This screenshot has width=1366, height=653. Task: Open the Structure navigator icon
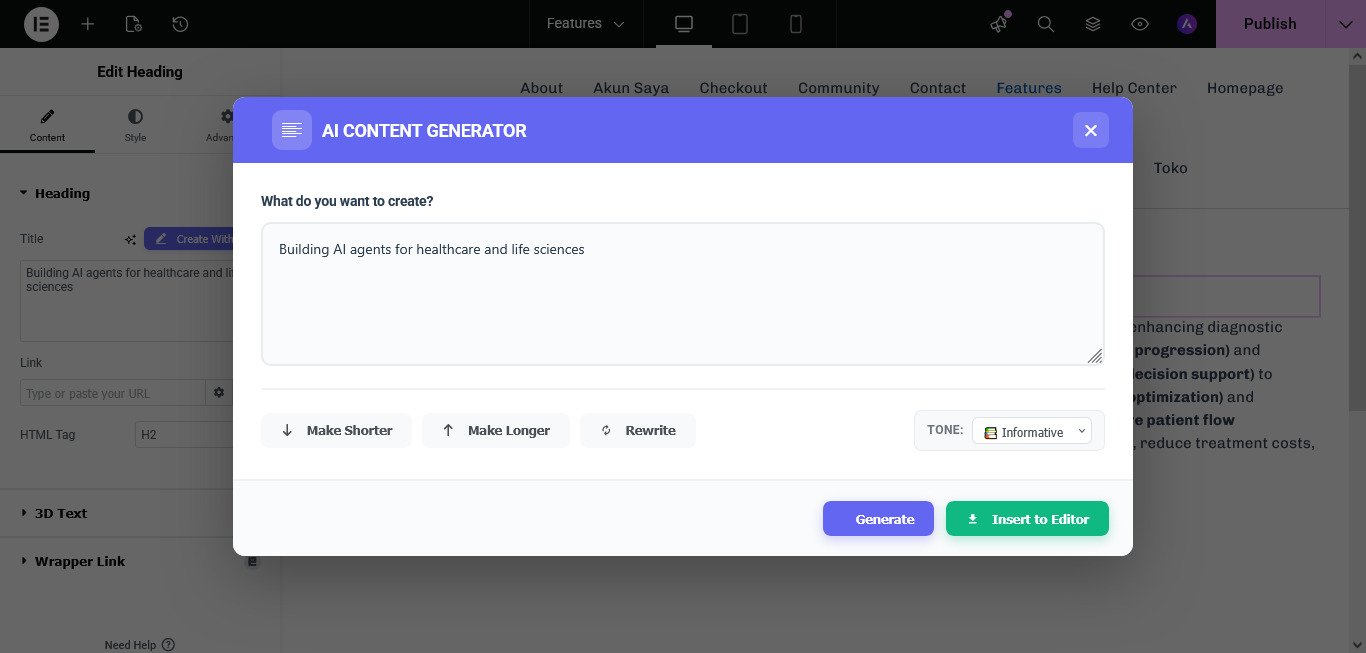1093,24
